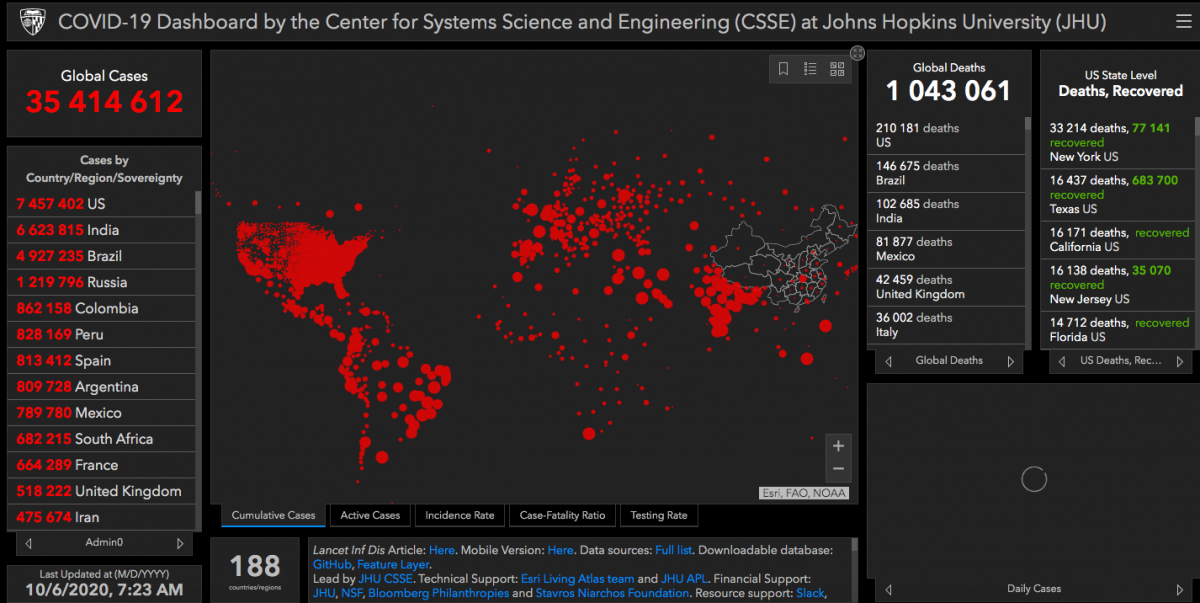Open the Slack resource support link
This screenshot has width=1200, height=603.
(811, 593)
